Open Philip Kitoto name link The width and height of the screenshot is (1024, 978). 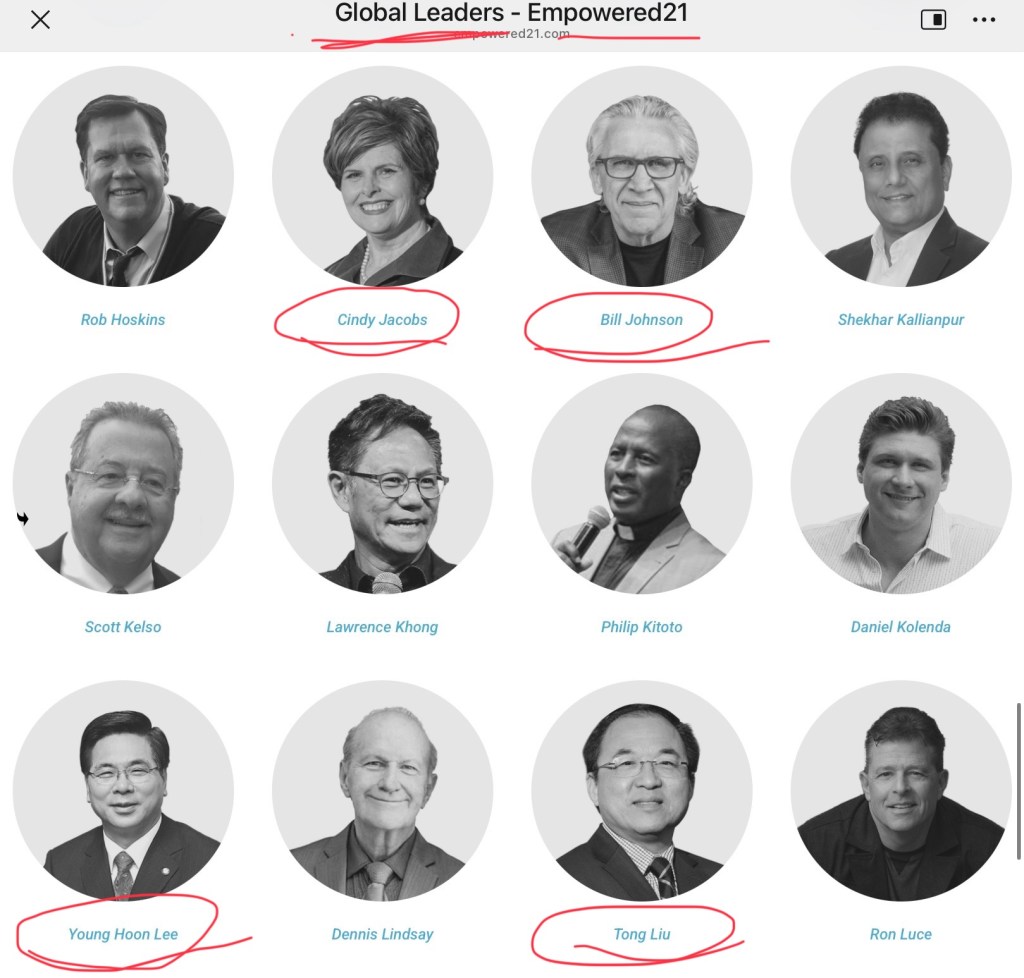click(641, 627)
